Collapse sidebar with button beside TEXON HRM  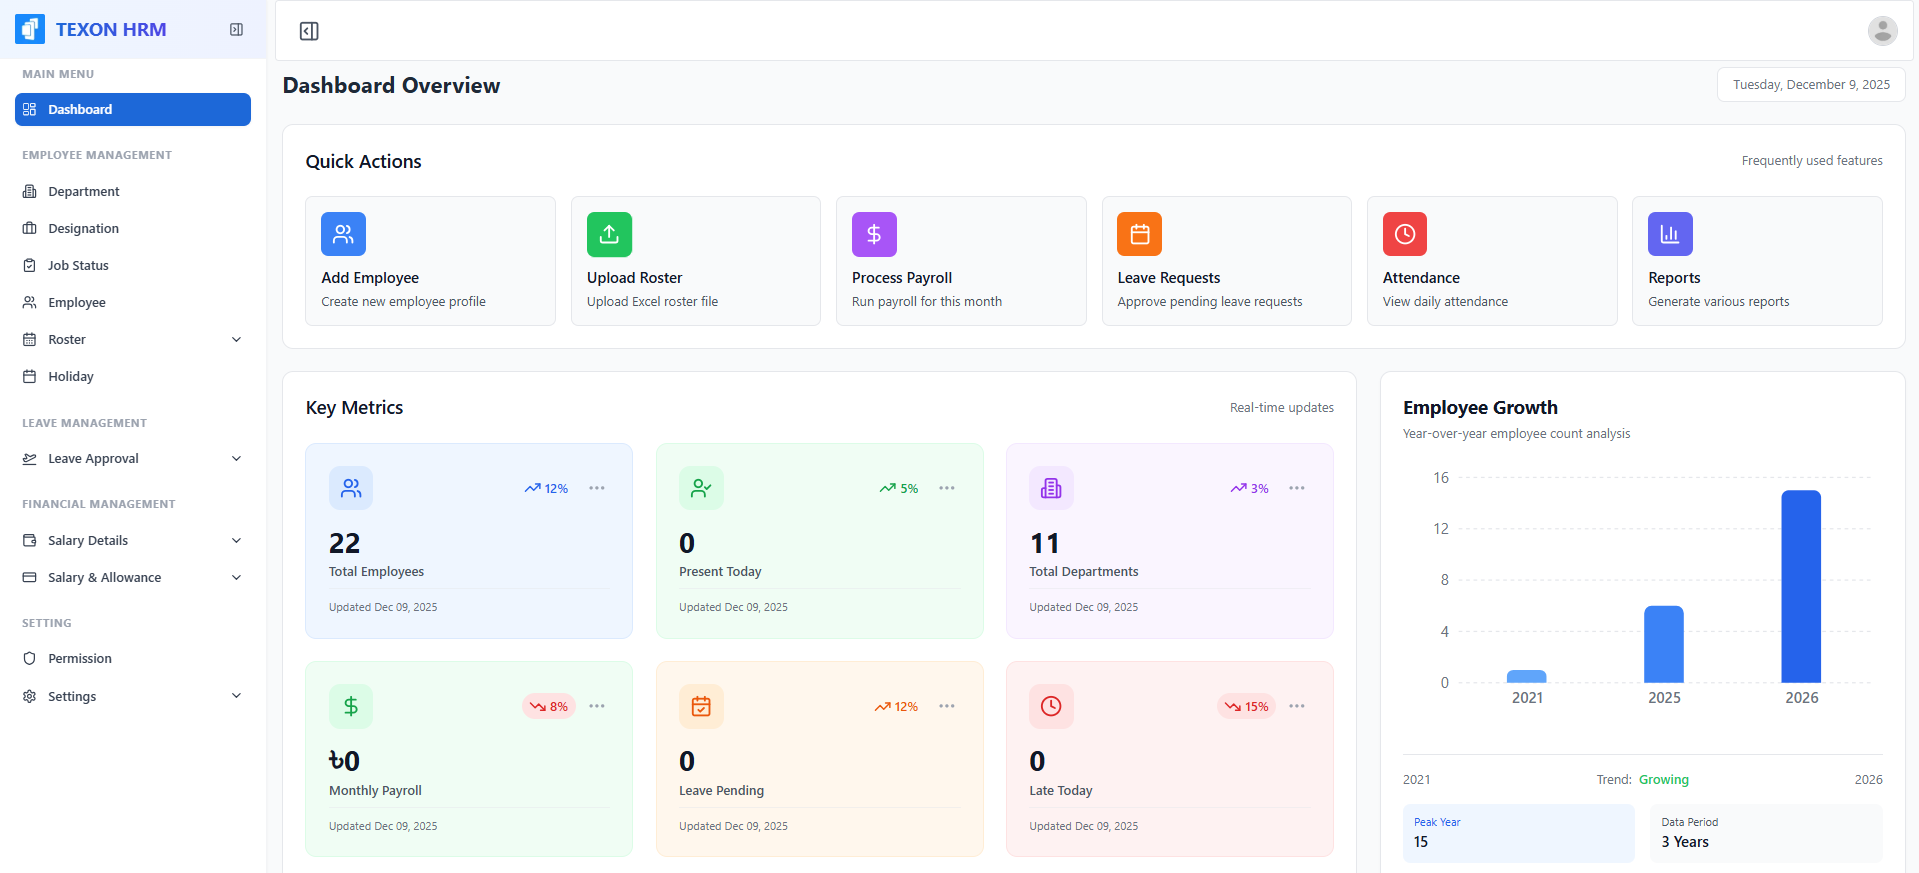click(236, 30)
